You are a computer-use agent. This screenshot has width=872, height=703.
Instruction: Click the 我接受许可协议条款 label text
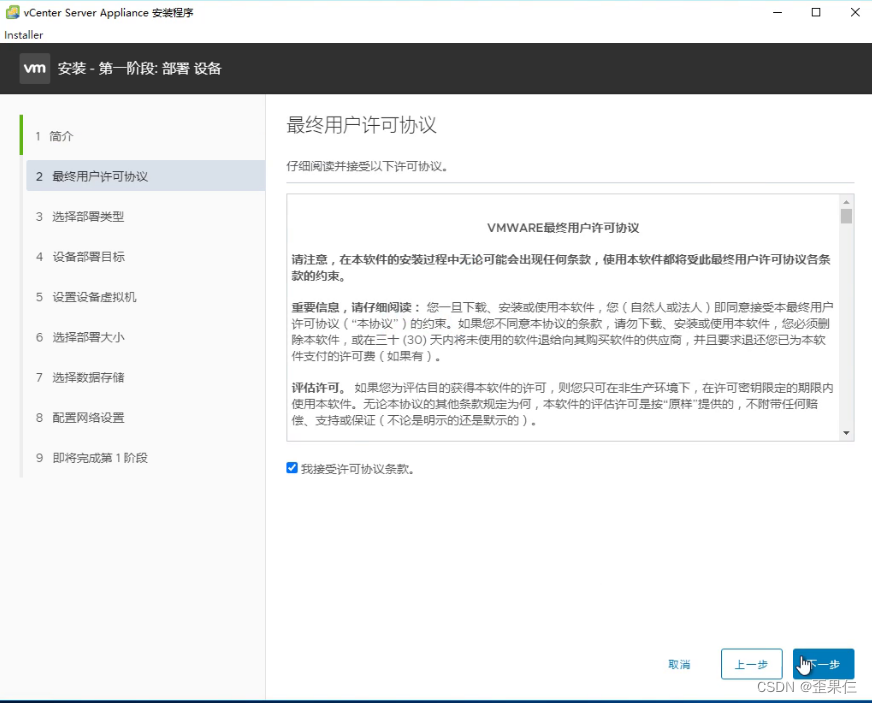357,469
